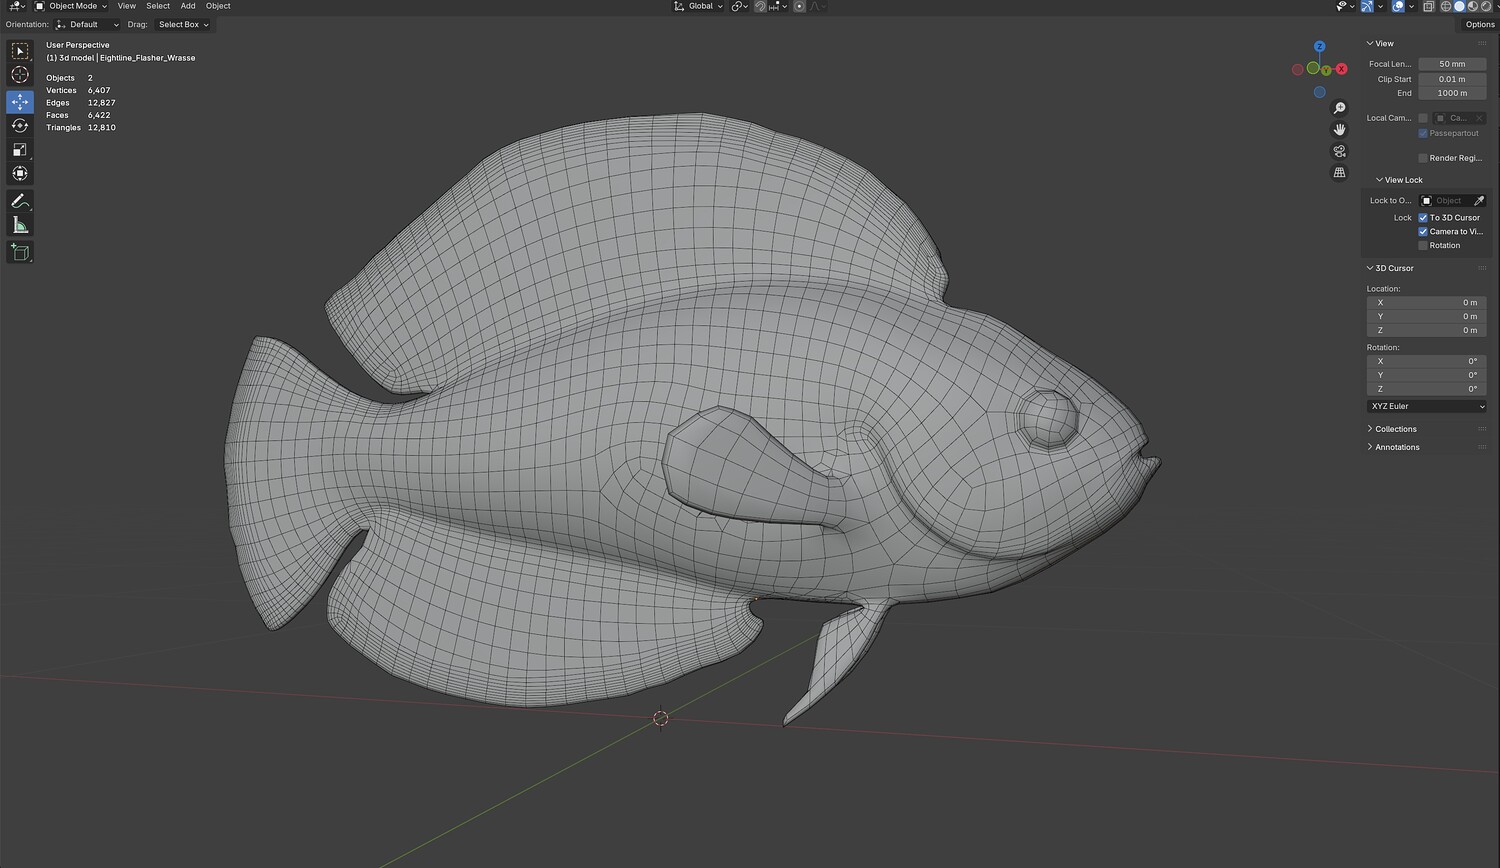
Task: Toggle viewport gizmos display
Action: (x=1367, y=6)
